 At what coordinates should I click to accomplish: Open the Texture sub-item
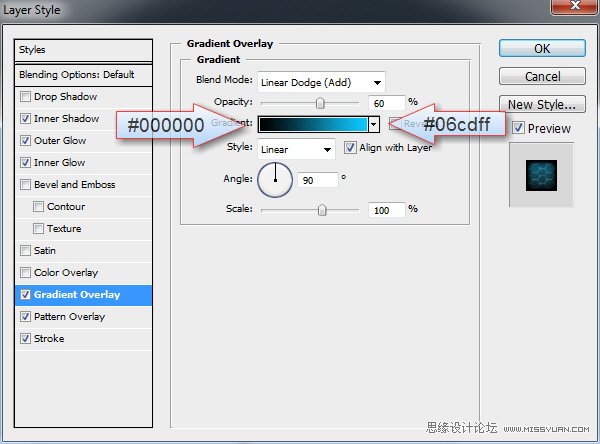(64, 229)
